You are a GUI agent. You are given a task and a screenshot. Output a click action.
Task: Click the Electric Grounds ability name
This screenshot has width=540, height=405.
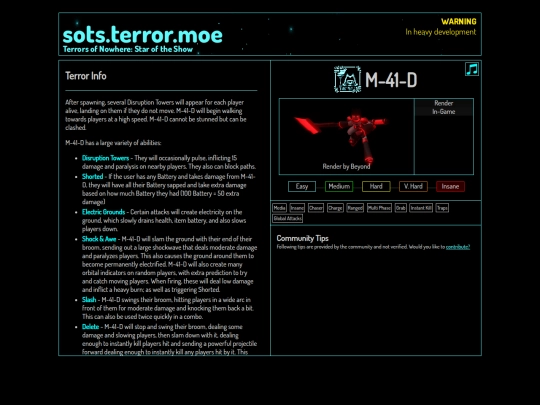103,212
